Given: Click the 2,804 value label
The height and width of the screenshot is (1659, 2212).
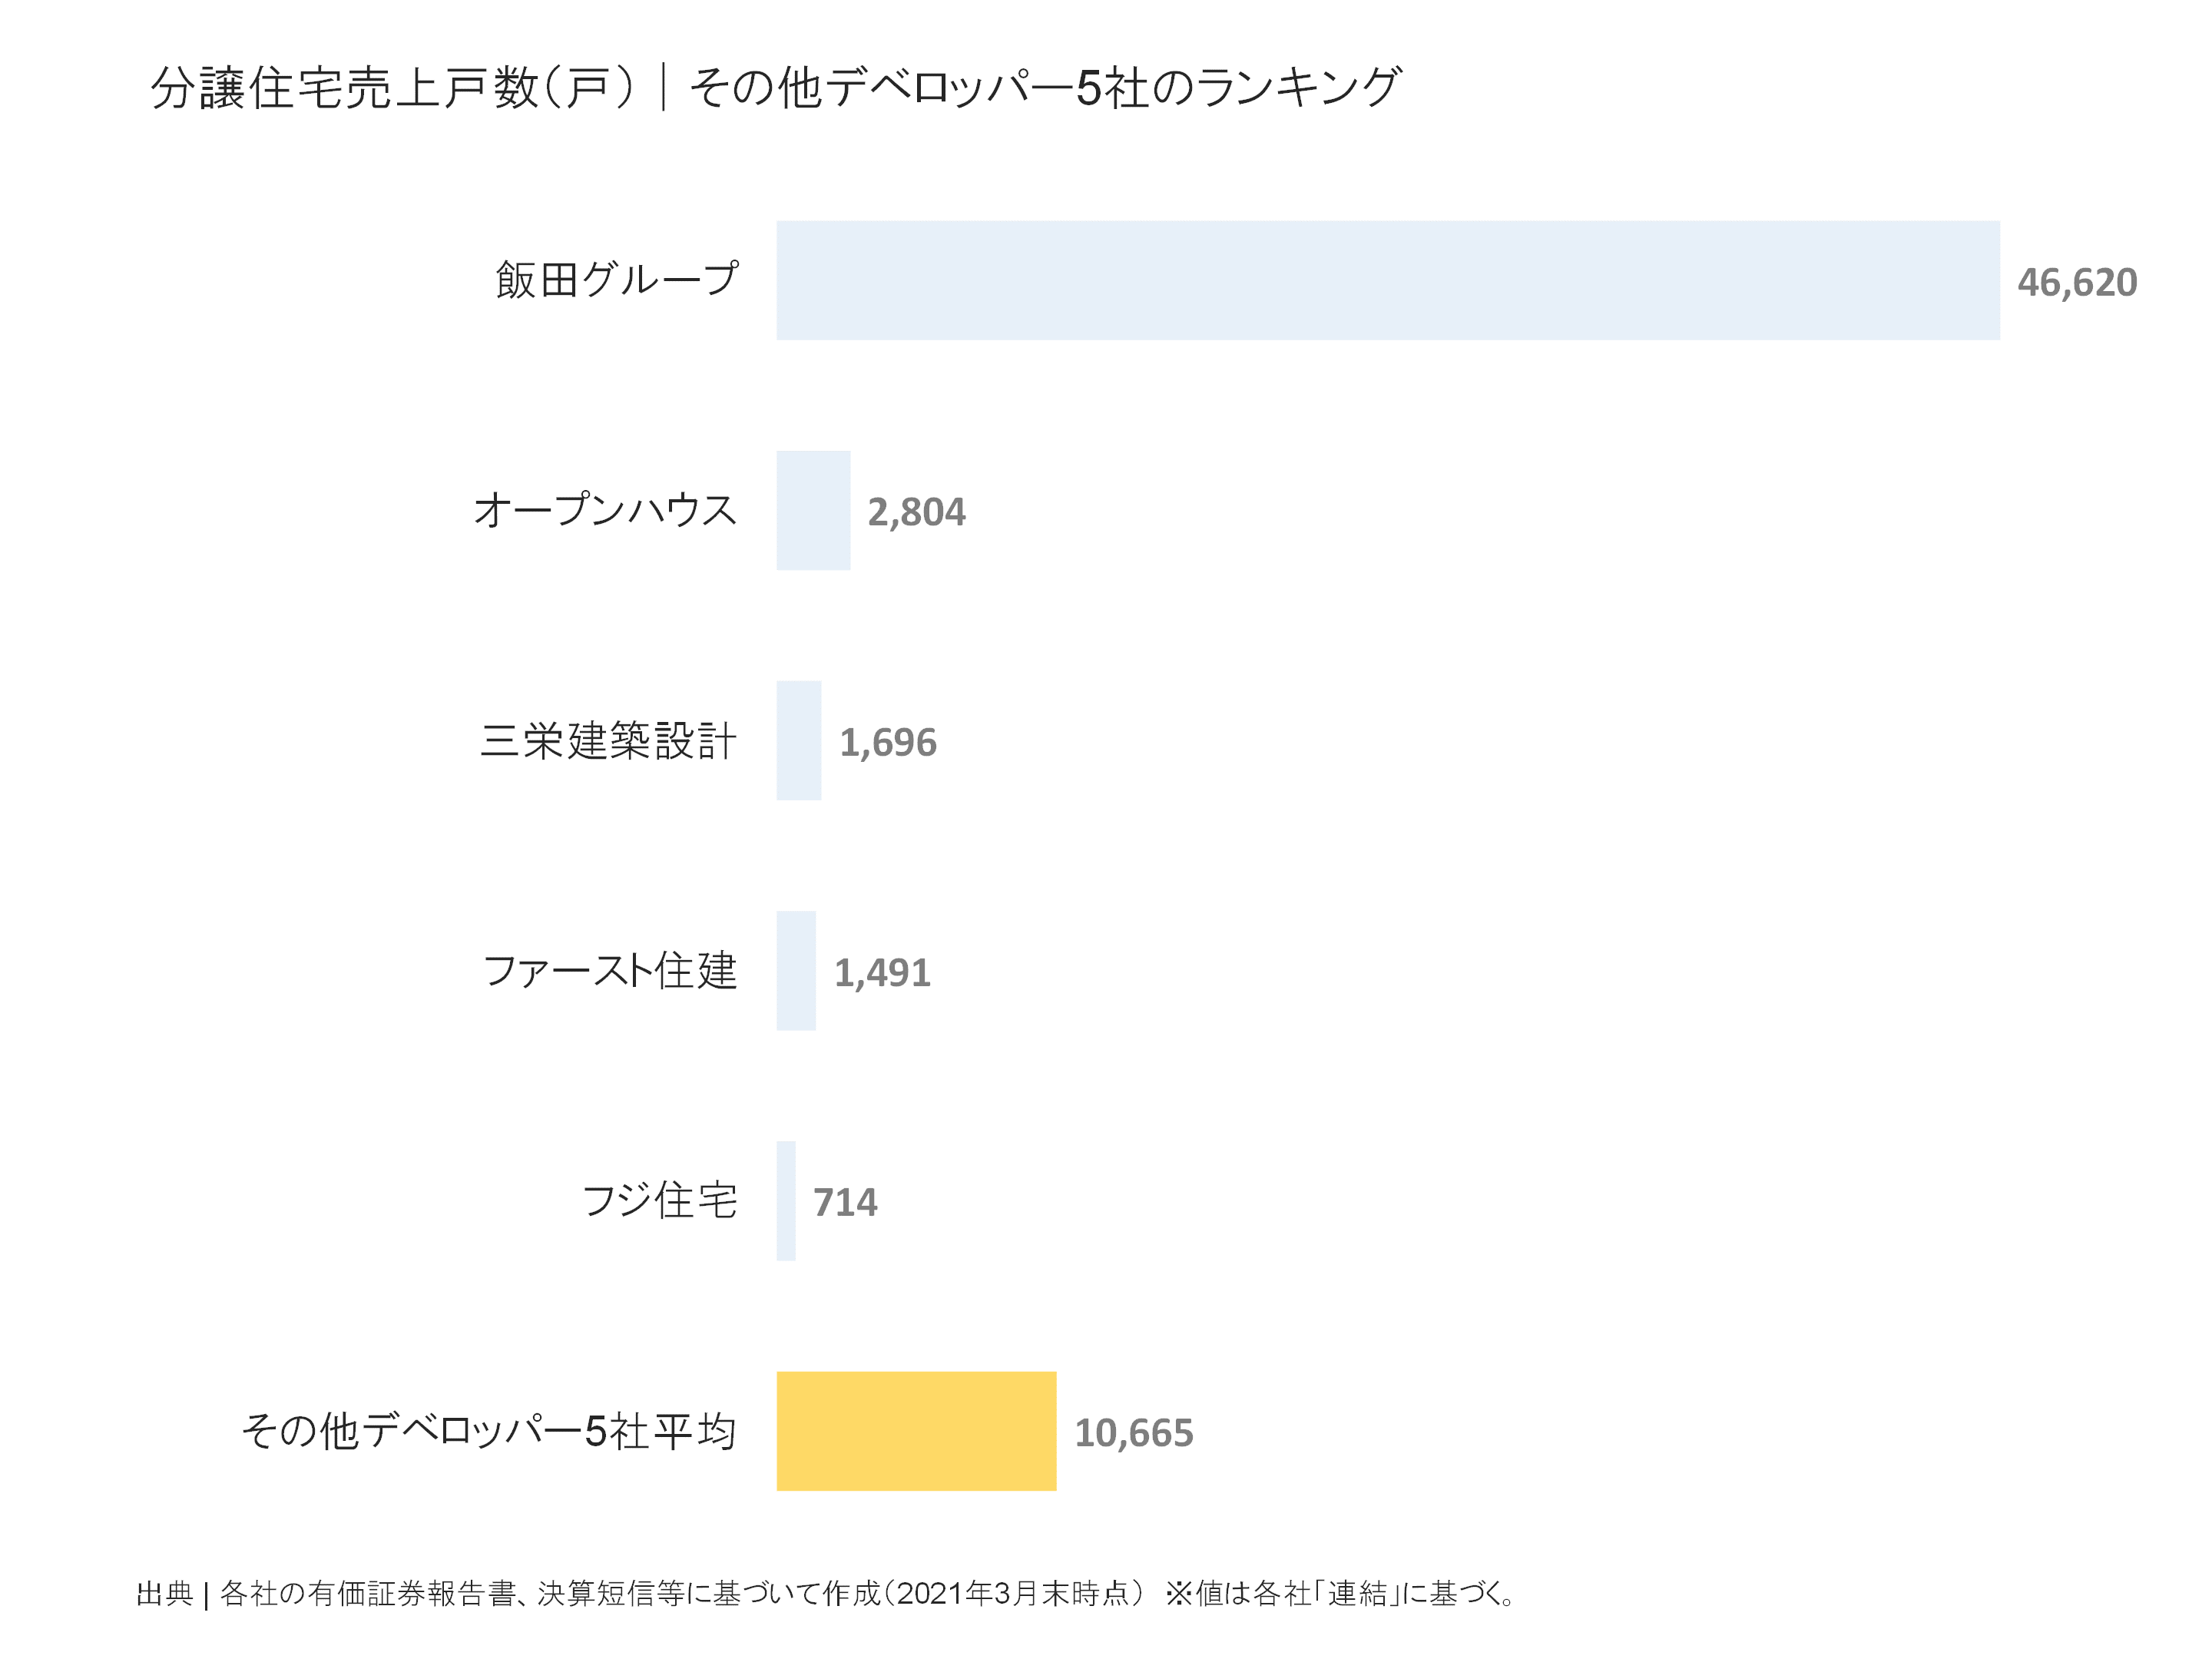Looking at the screenshot, I should [x=916, y=512].
